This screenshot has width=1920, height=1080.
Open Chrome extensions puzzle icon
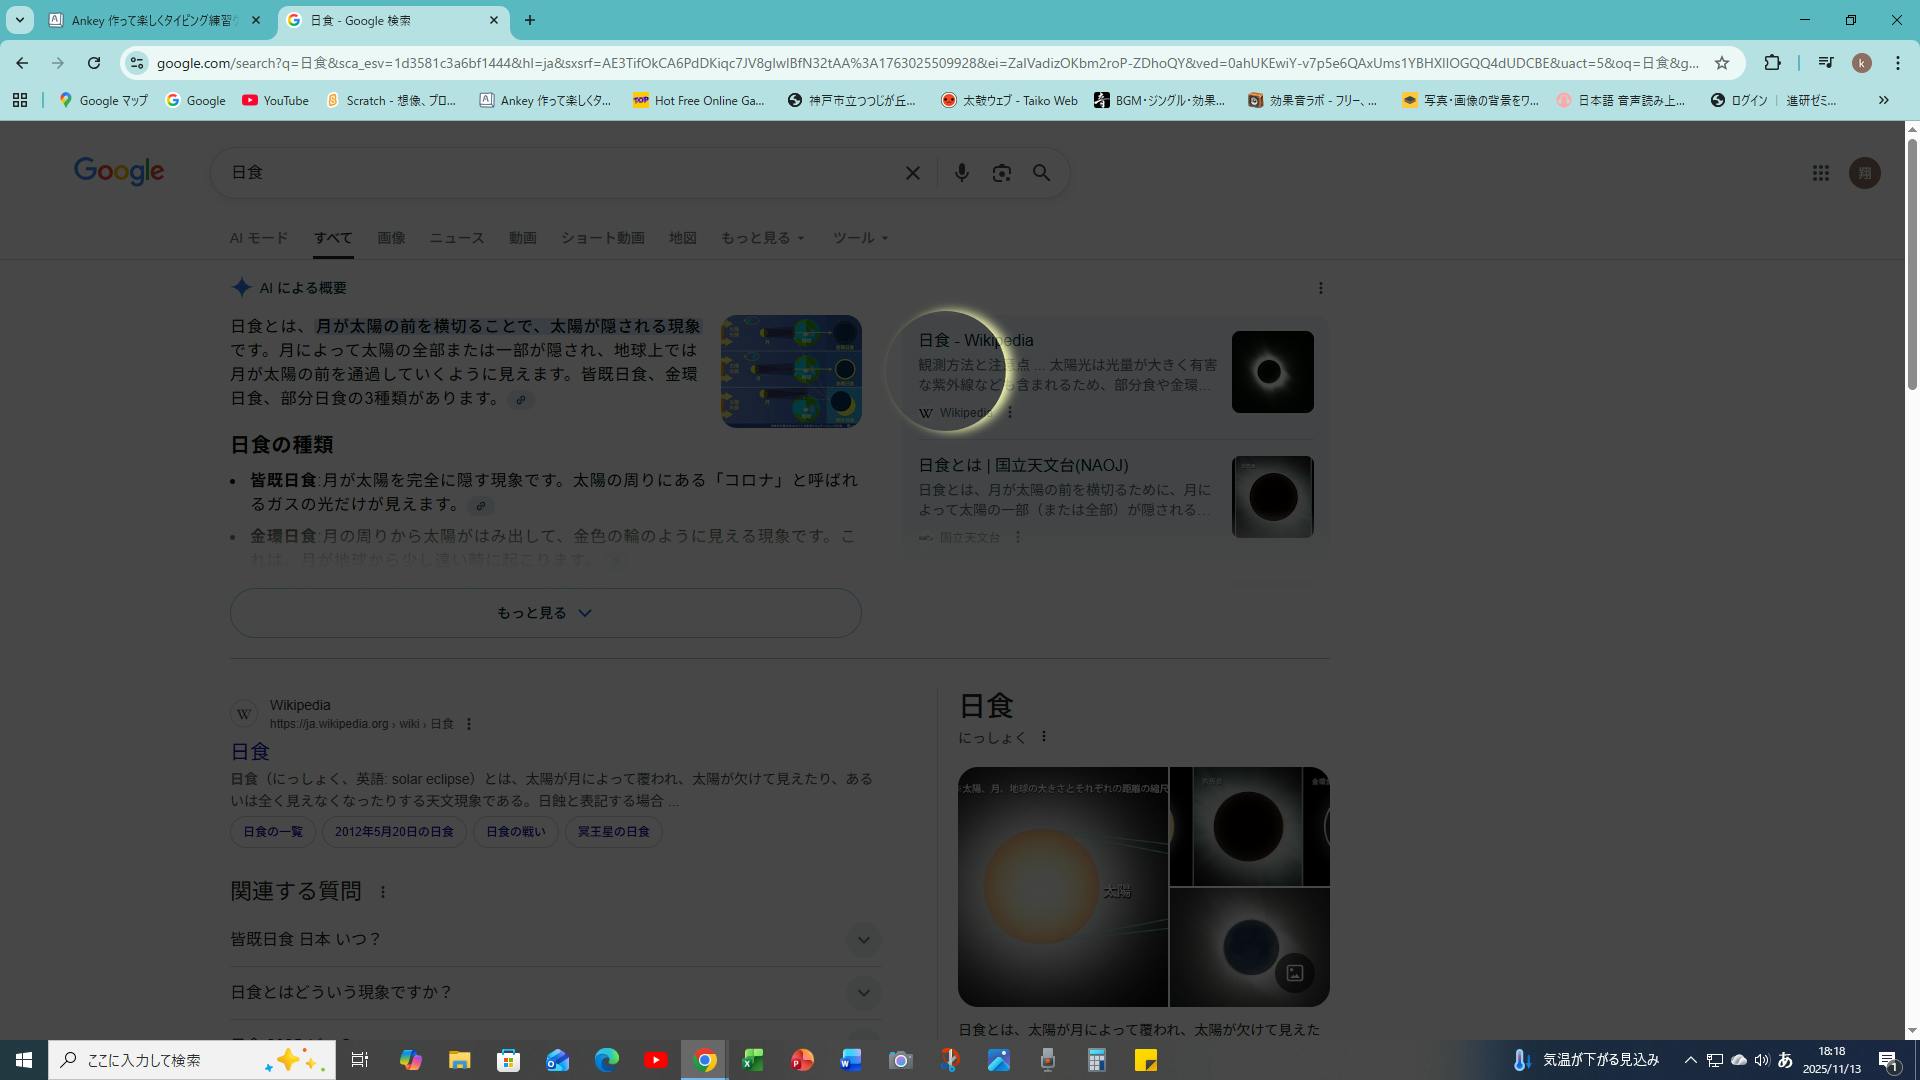tap(1772, 63)
